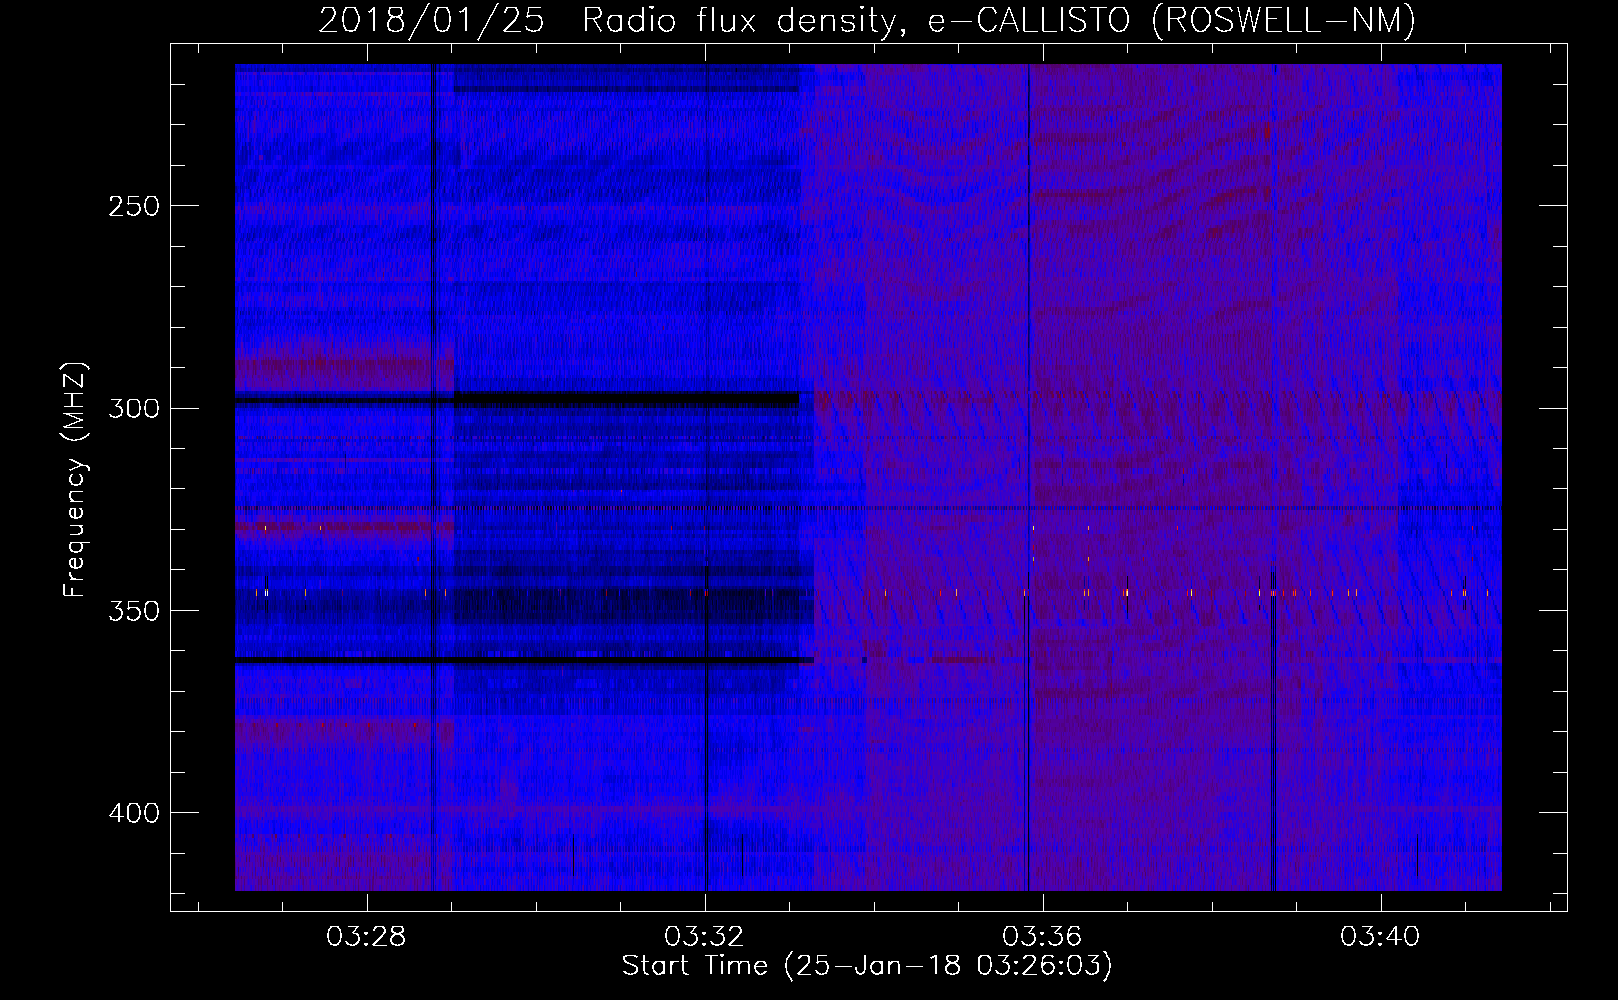Click the date "2018/01/25" in the title
Screen dimensions: 1618x1000
tap(431, 21)
